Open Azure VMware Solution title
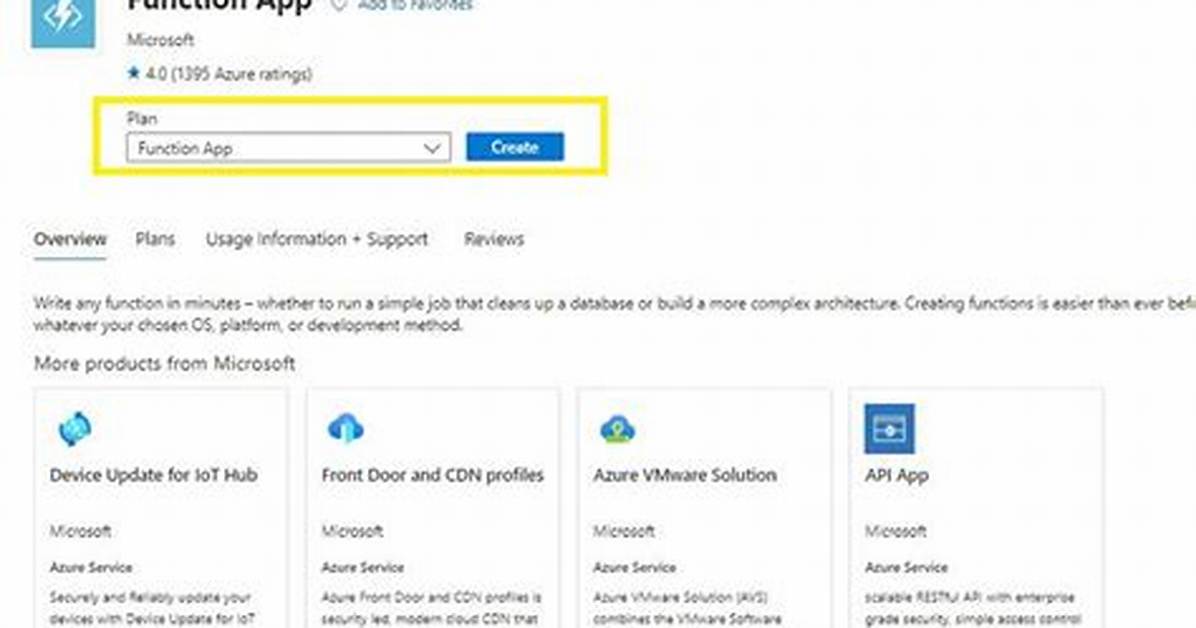 pos(685,475)
